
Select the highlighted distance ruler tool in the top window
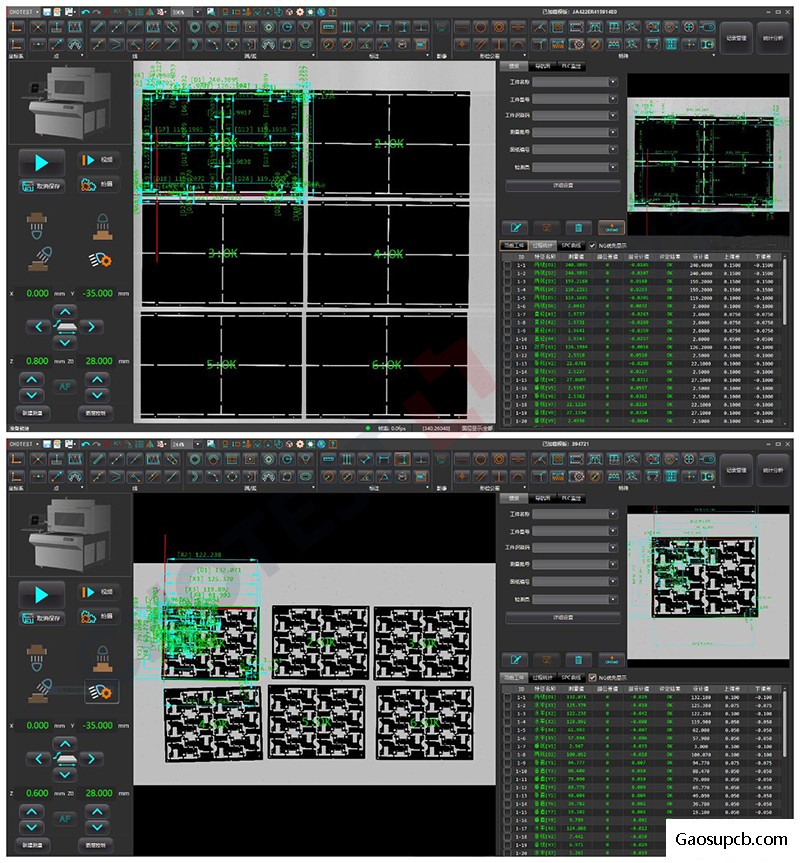coord(328,27)
